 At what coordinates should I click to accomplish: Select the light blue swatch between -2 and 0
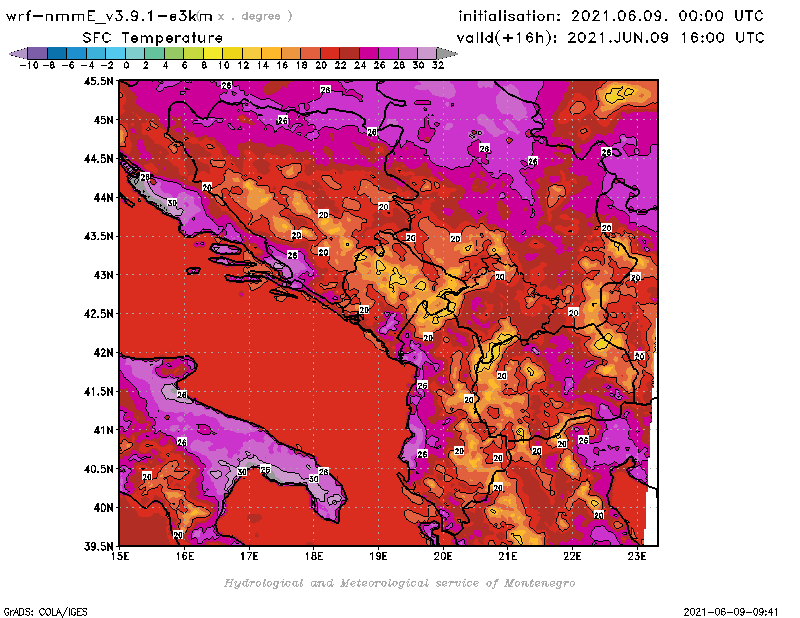pyautogui.click(x=115, y=53)
